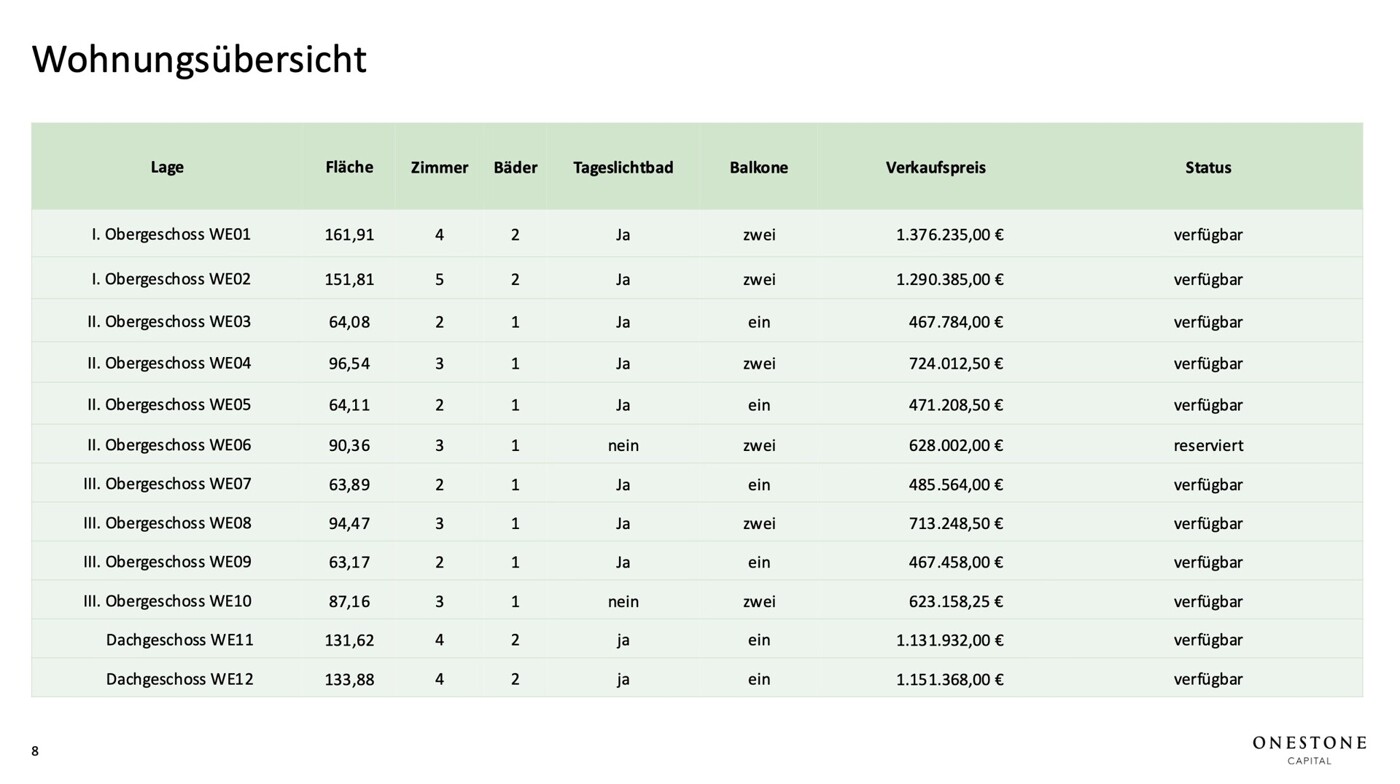Viewport: 1400px width, 784px height.
Task: Click the II. Obergeschoss WE03 cell
Action: coord(169,322)
